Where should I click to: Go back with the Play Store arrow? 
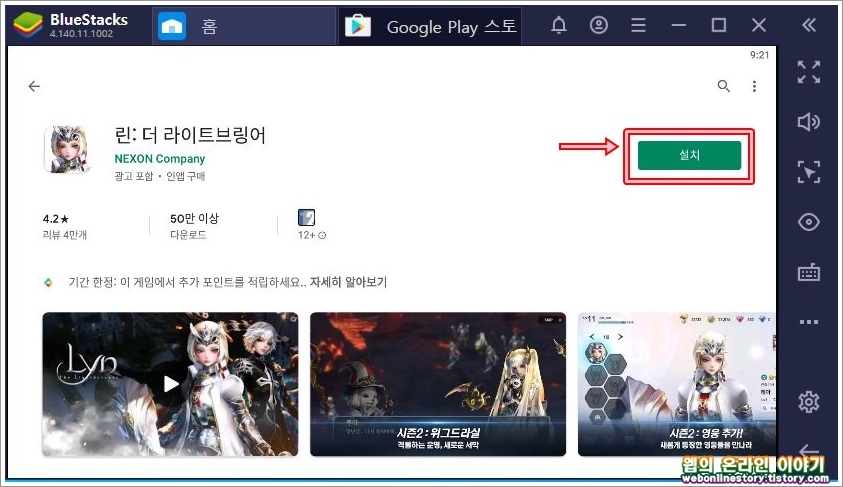coord(34,86)
